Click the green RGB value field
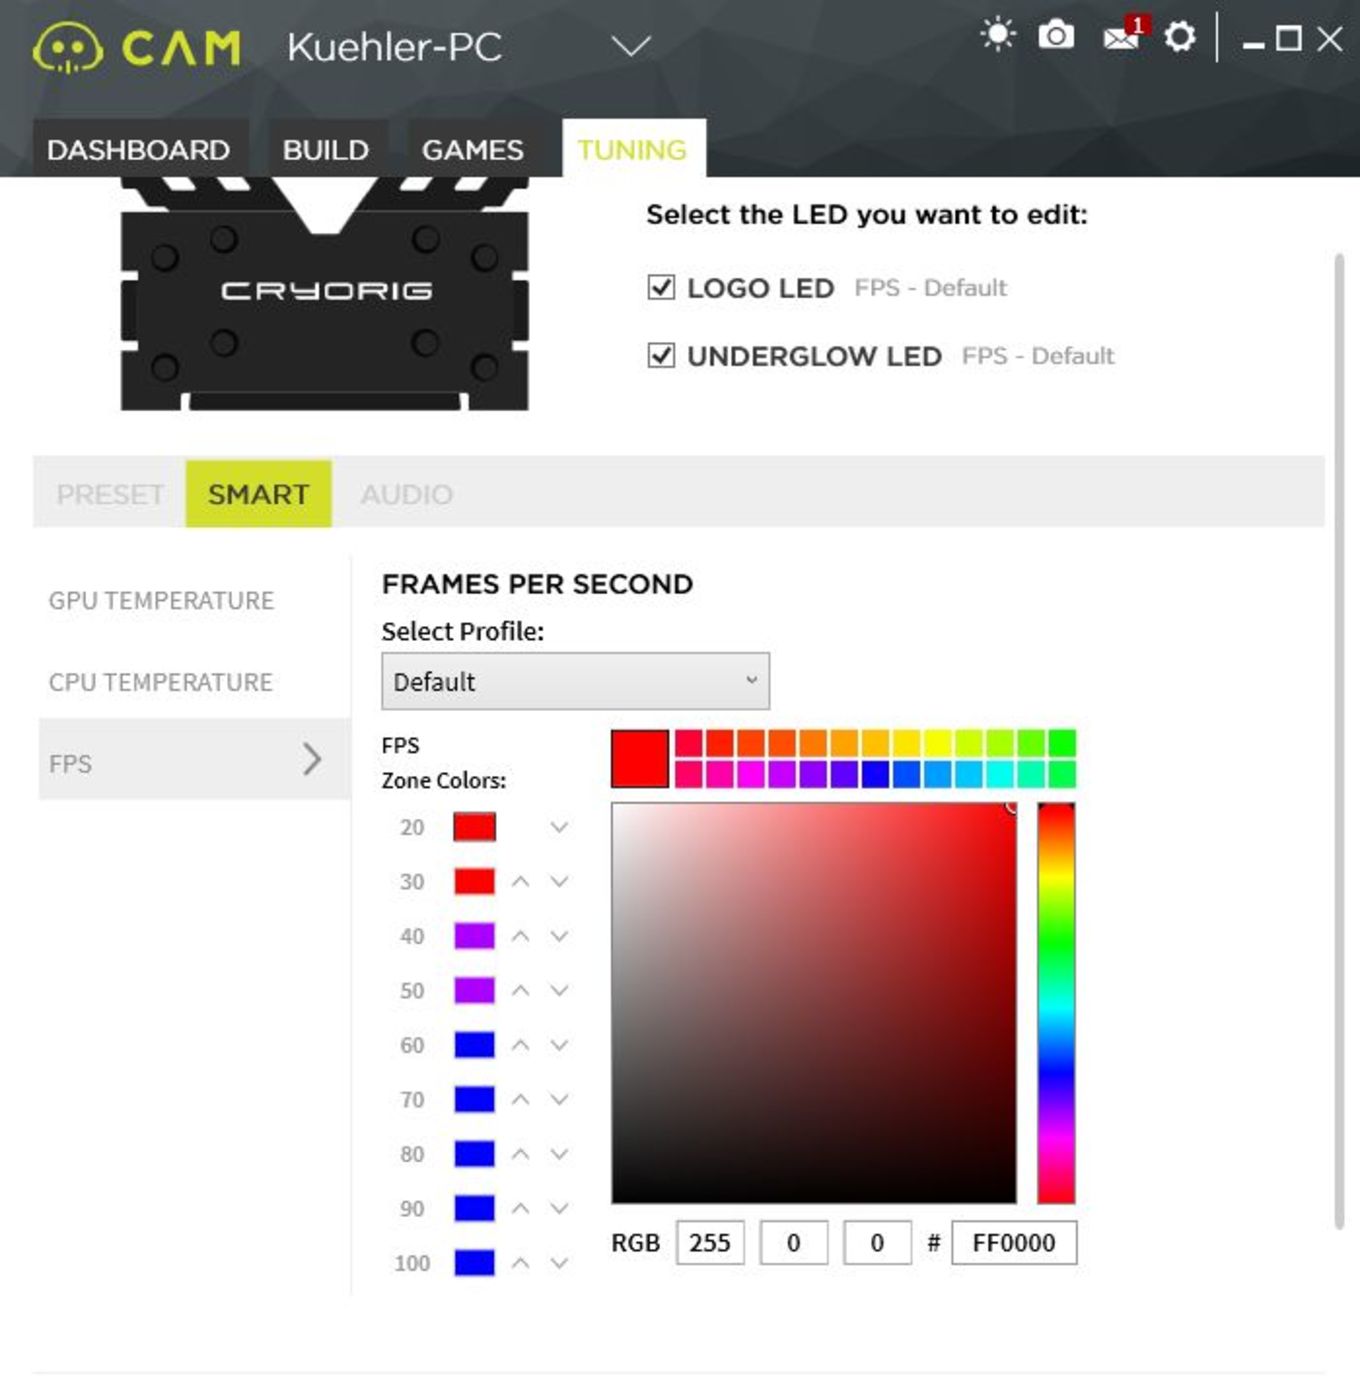 794,1242
